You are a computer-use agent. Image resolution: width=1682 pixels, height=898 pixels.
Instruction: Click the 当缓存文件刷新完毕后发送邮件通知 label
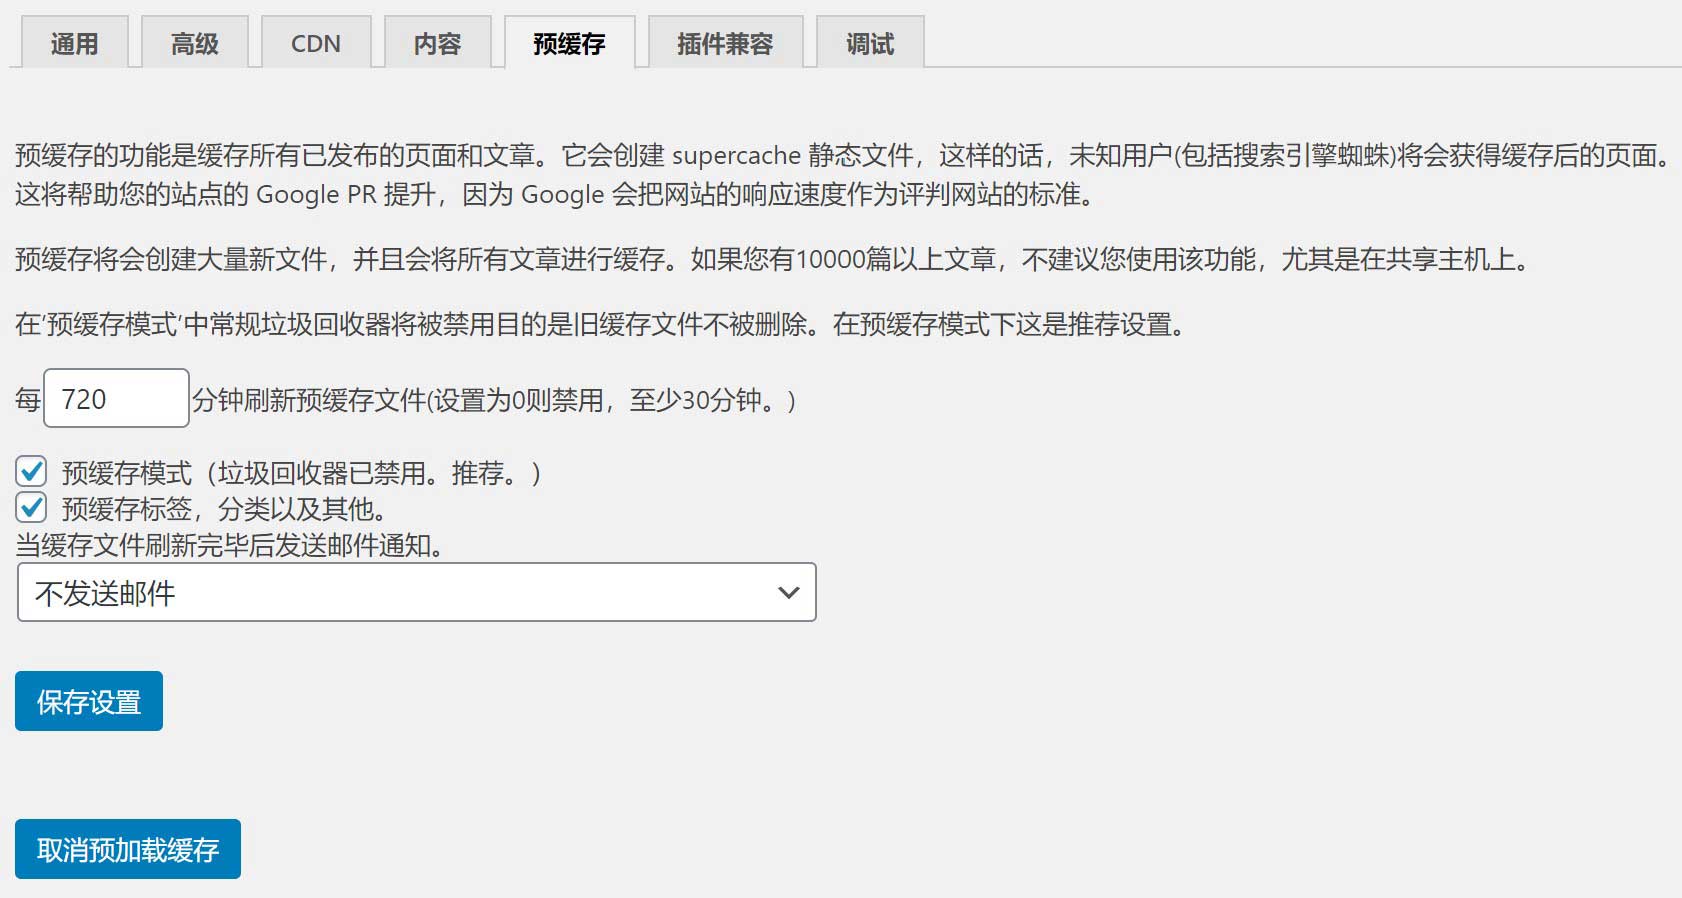pyautogui.click(x=230, y=546)
